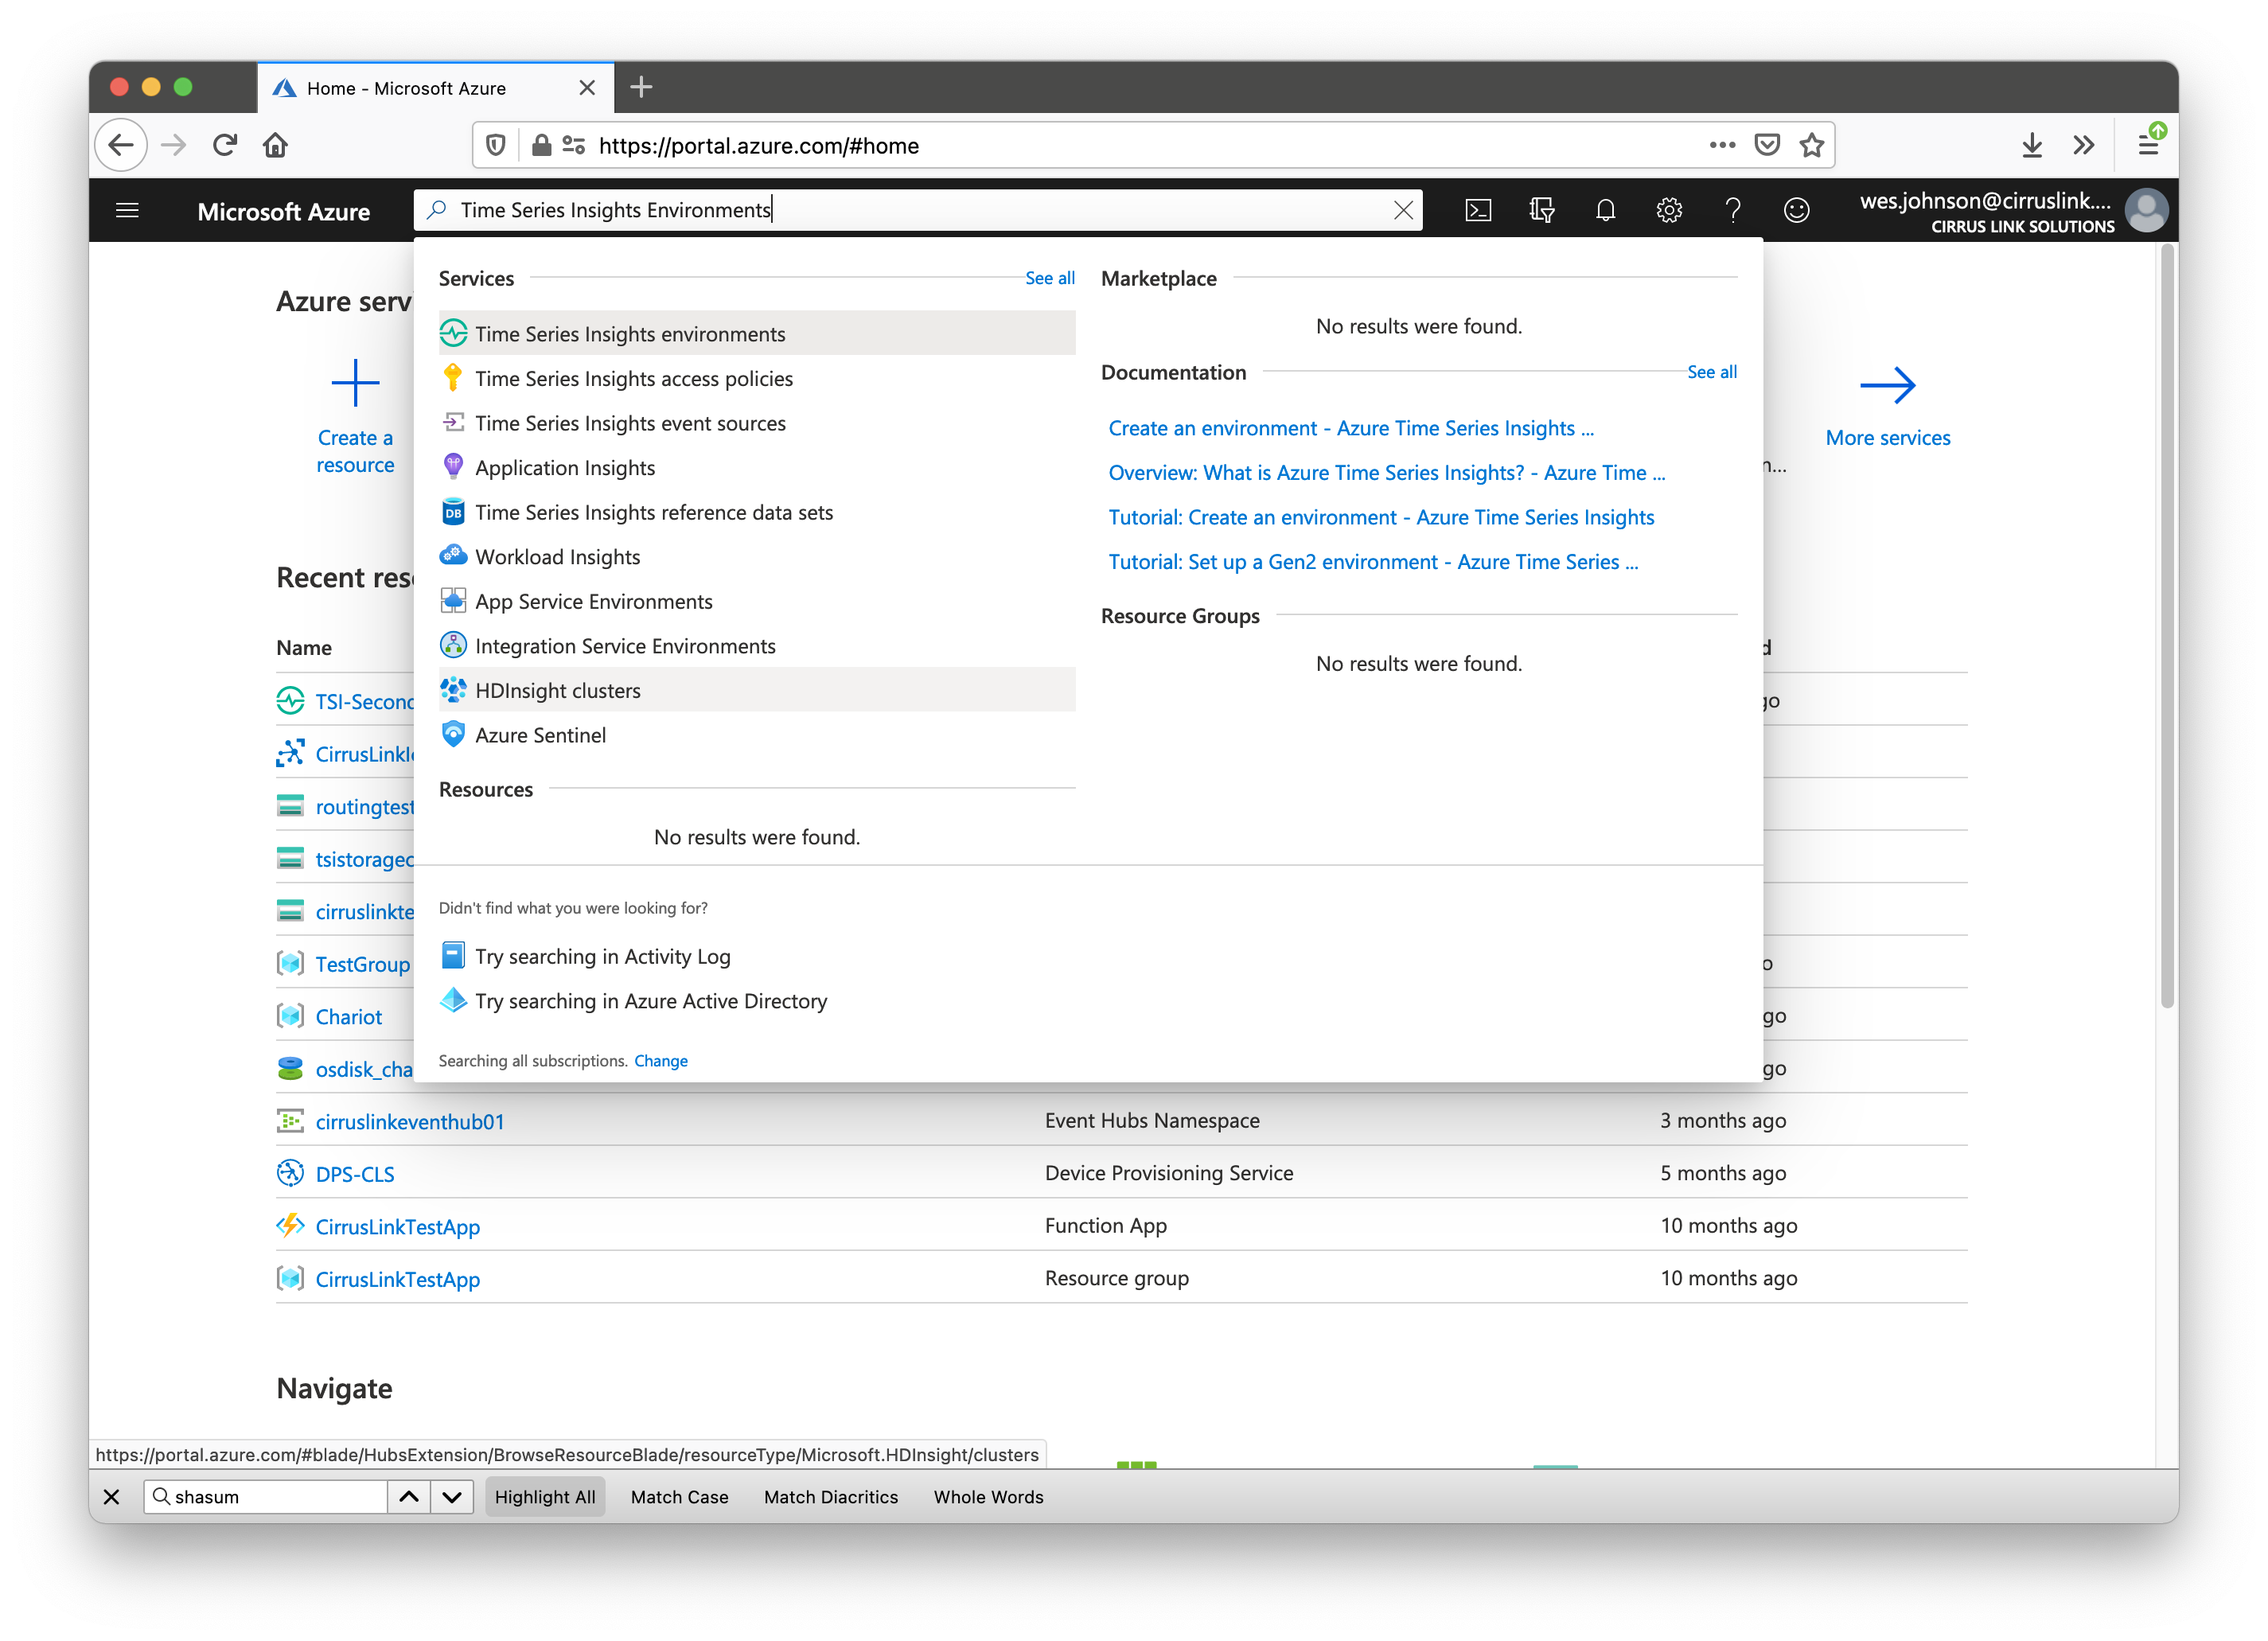
Task: Open portal settings gear
Action: point(1669,210)
